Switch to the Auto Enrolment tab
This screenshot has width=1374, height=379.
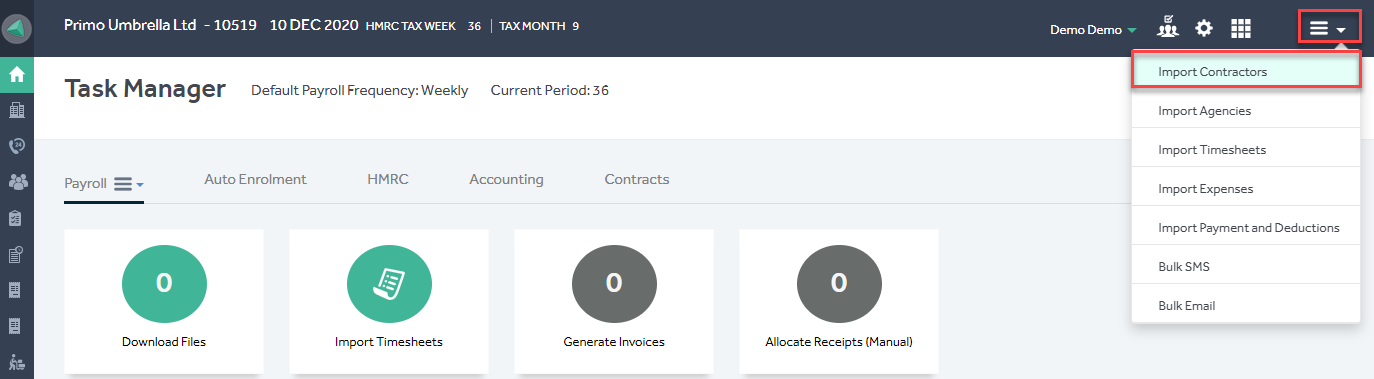tap(255, 180)
